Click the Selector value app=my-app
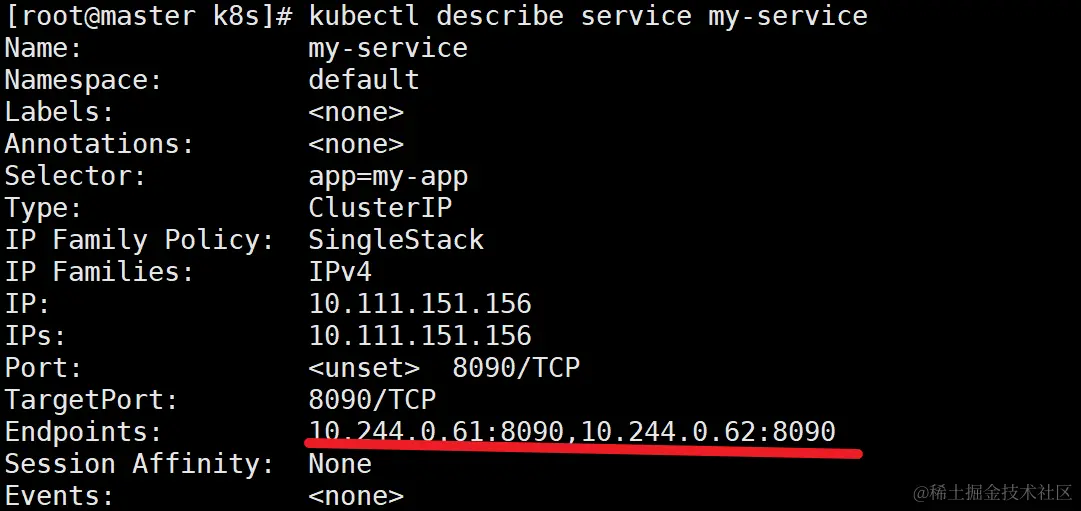Image resolution: width=1081 pixels, height=511 pixels. click(388, 176)
